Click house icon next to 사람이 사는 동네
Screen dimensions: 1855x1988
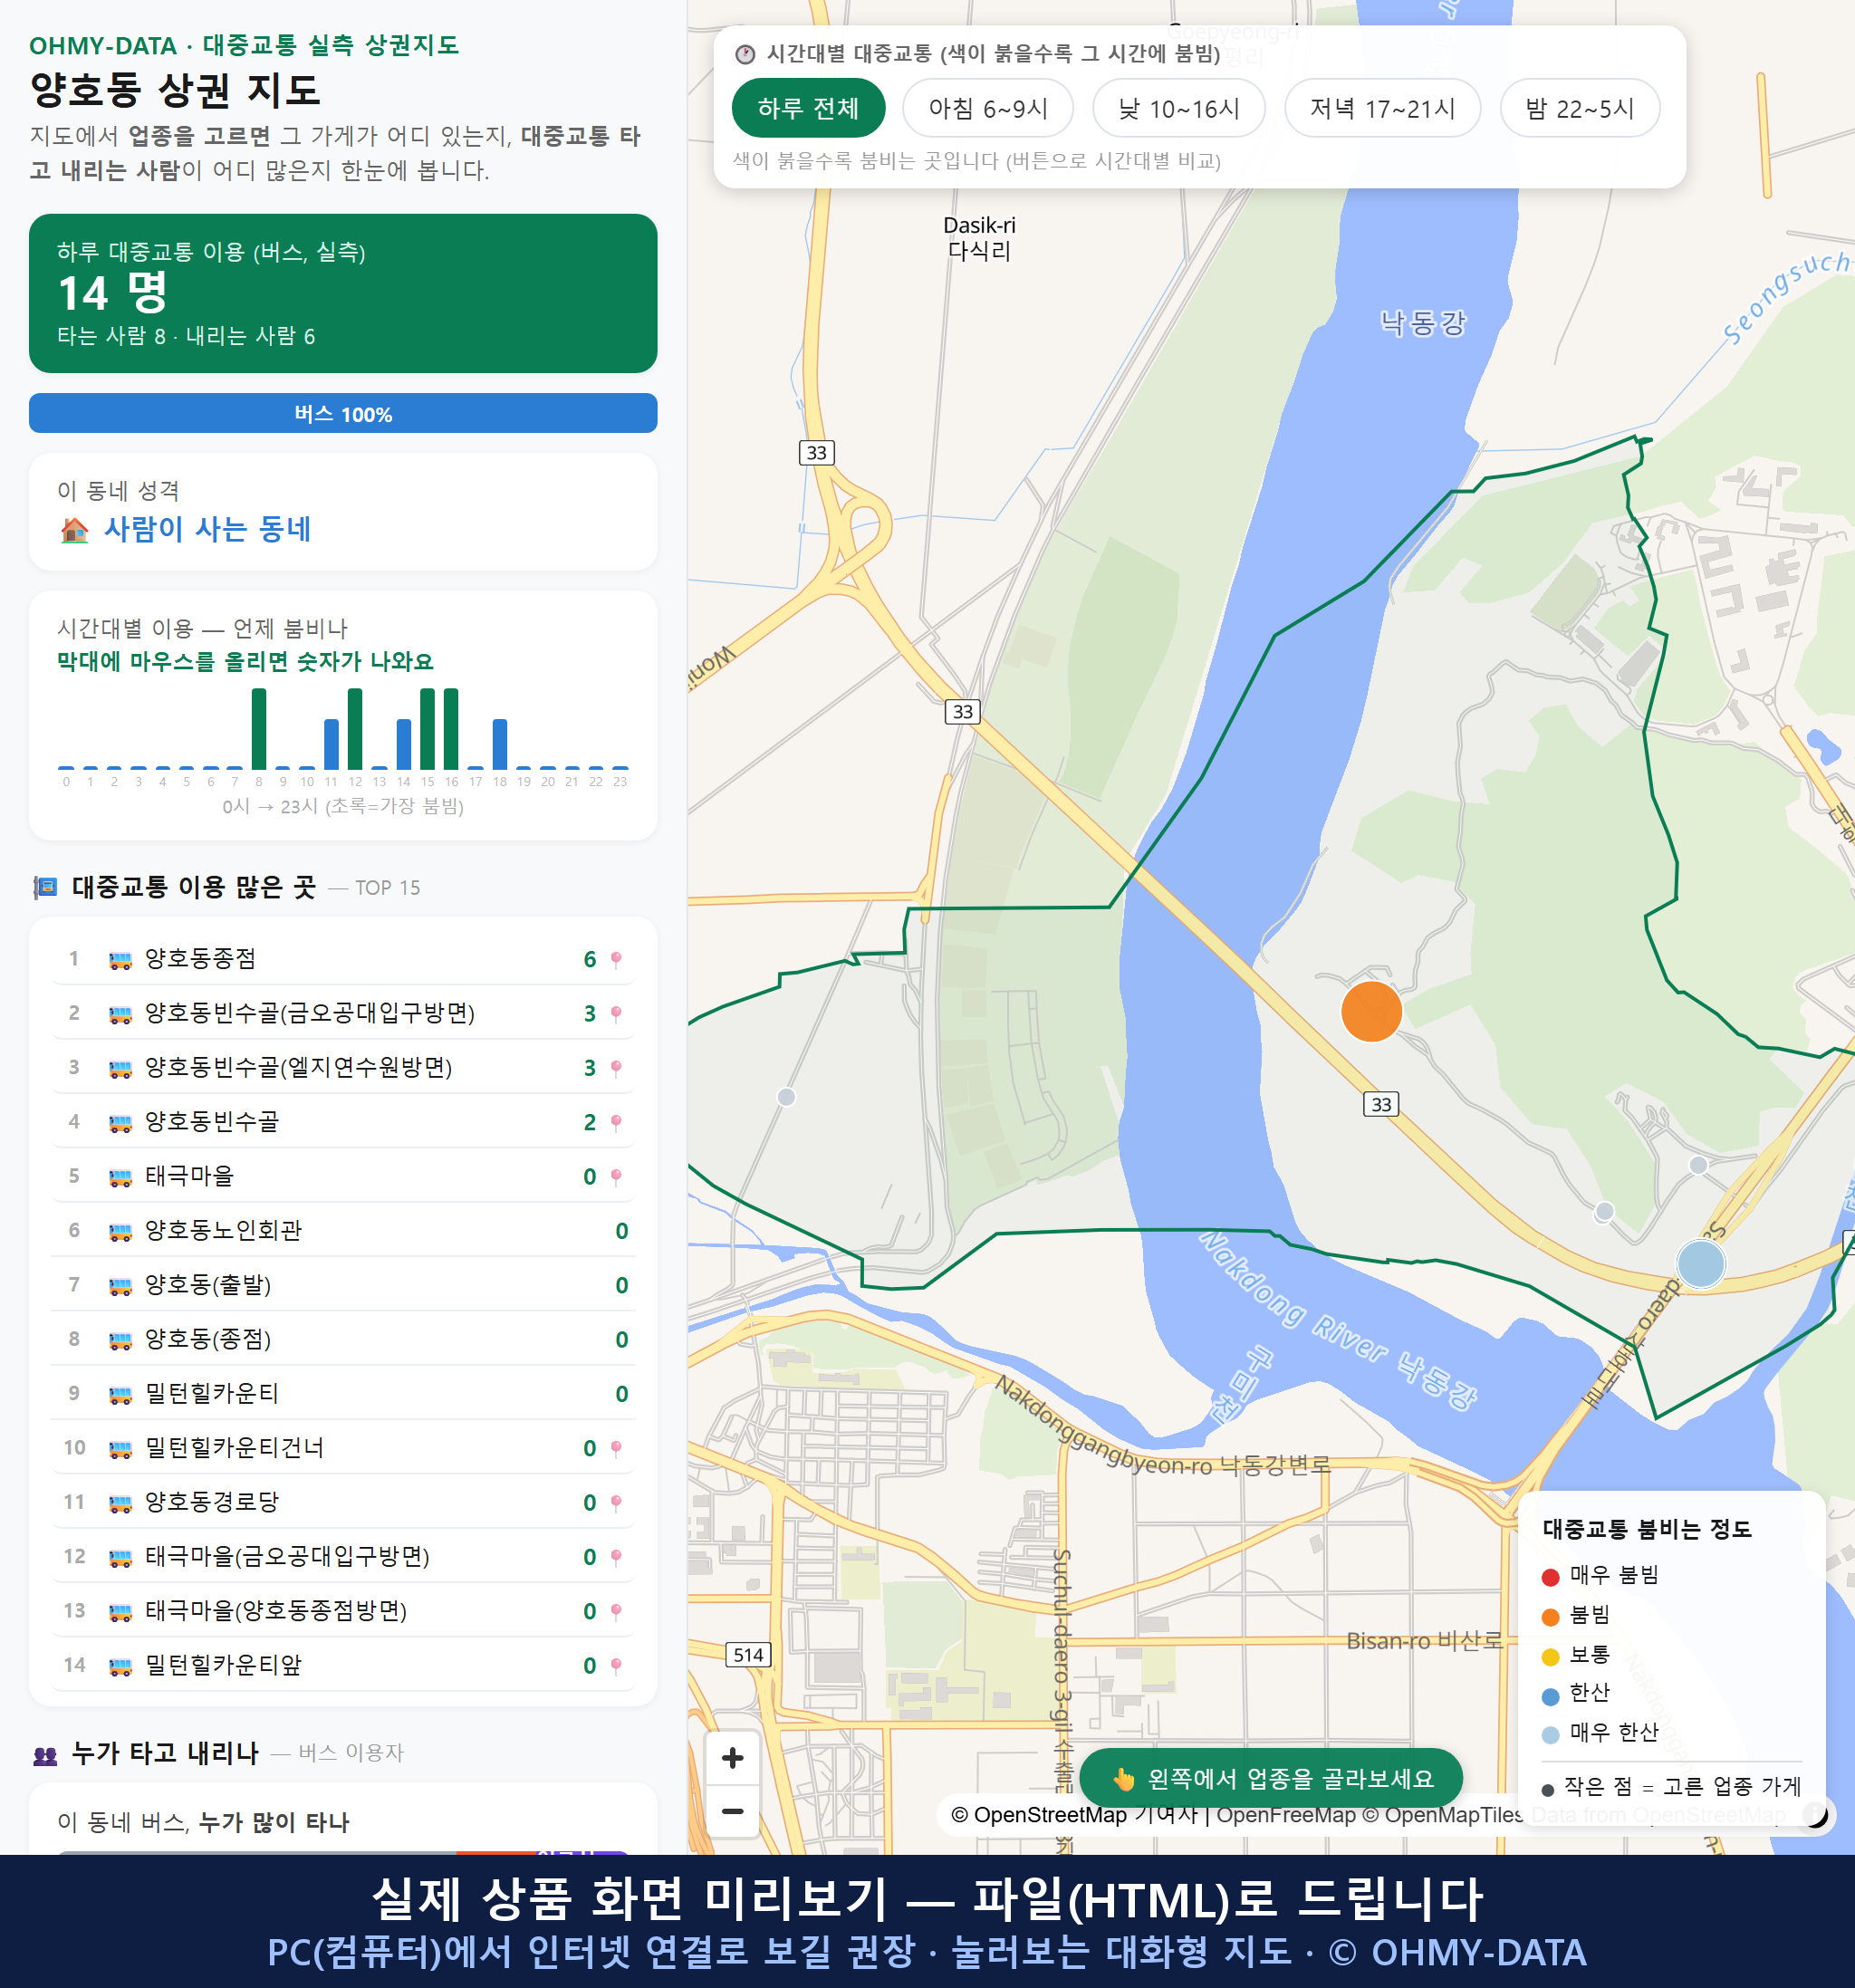74,529
